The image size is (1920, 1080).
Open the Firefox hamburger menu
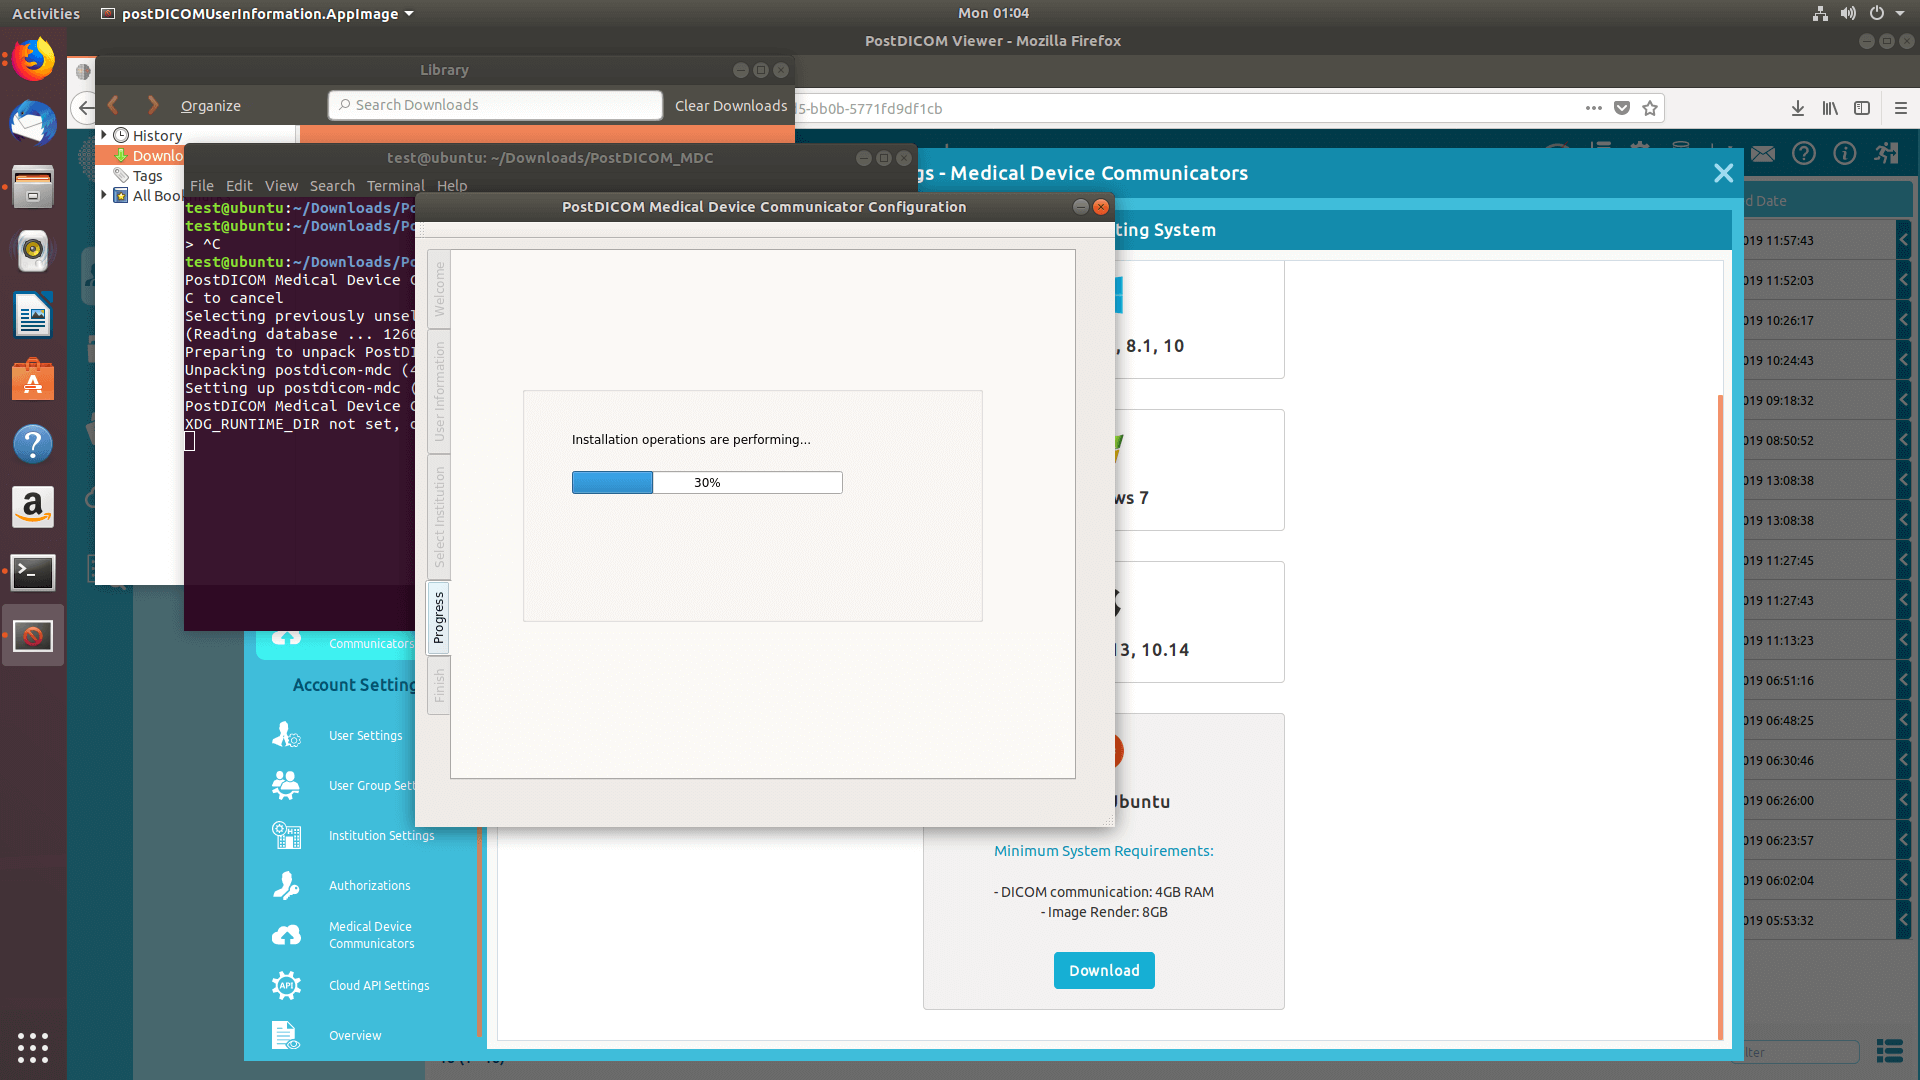1901,108
